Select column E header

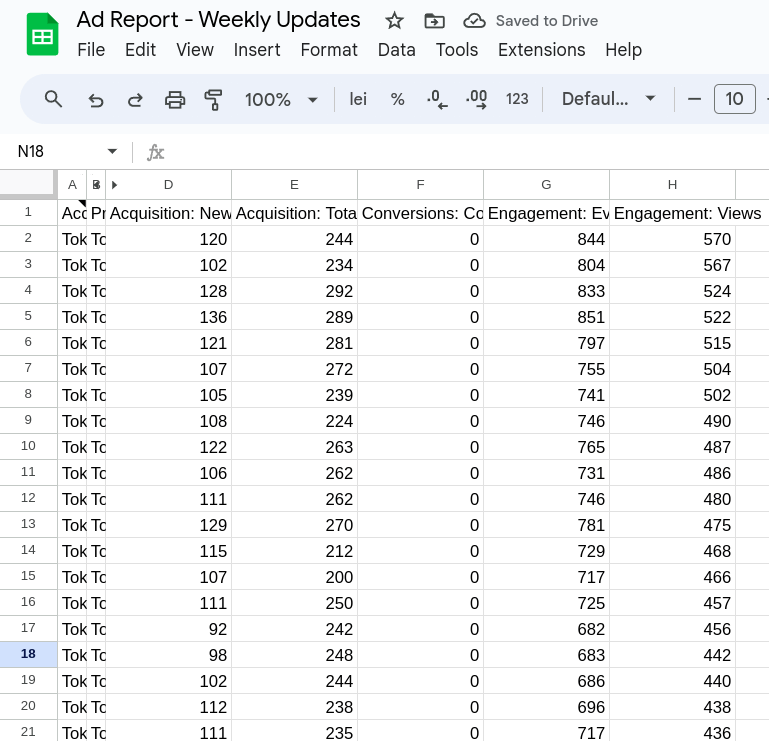(294, 184)
